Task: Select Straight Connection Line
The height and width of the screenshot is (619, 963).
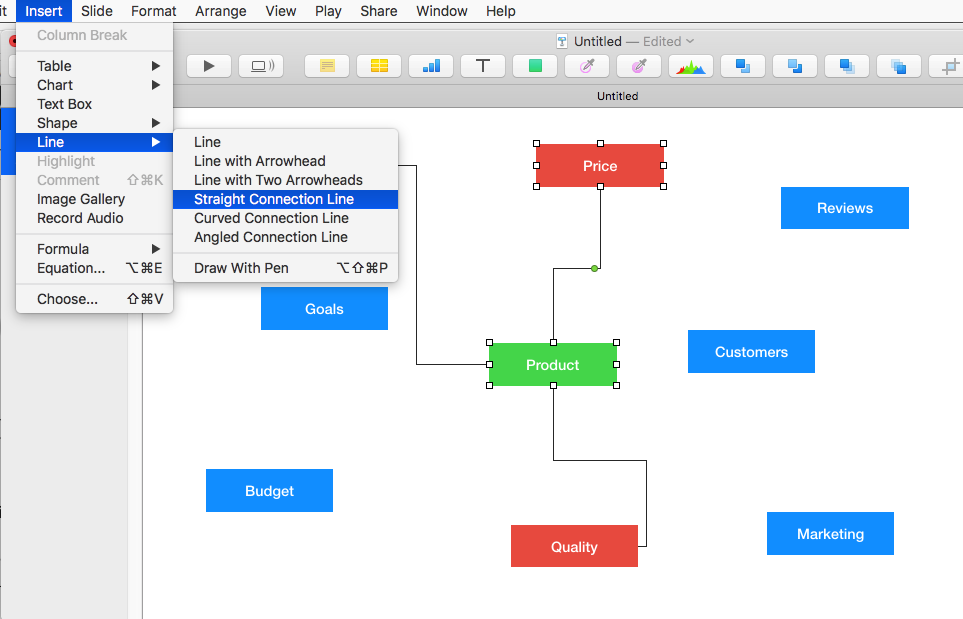Action: pos(286,199)
